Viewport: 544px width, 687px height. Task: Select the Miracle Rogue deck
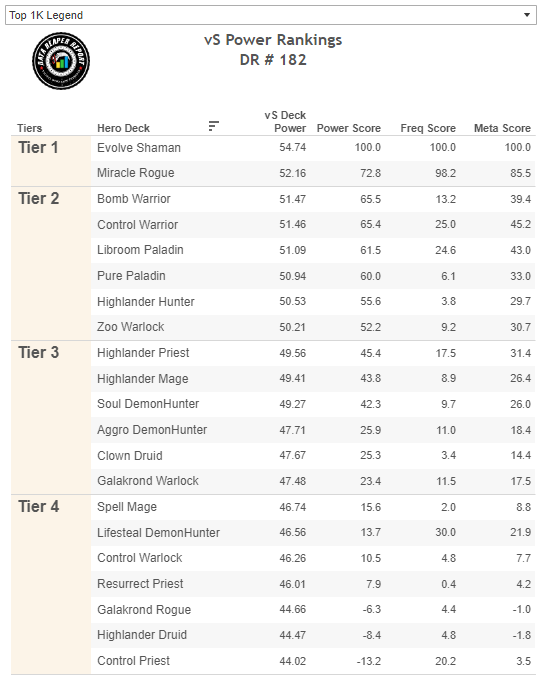(135, 173)
